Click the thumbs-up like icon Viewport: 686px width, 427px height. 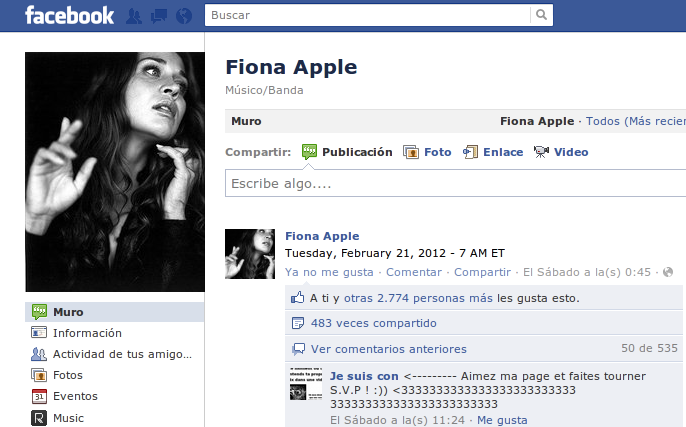point(297,298)
